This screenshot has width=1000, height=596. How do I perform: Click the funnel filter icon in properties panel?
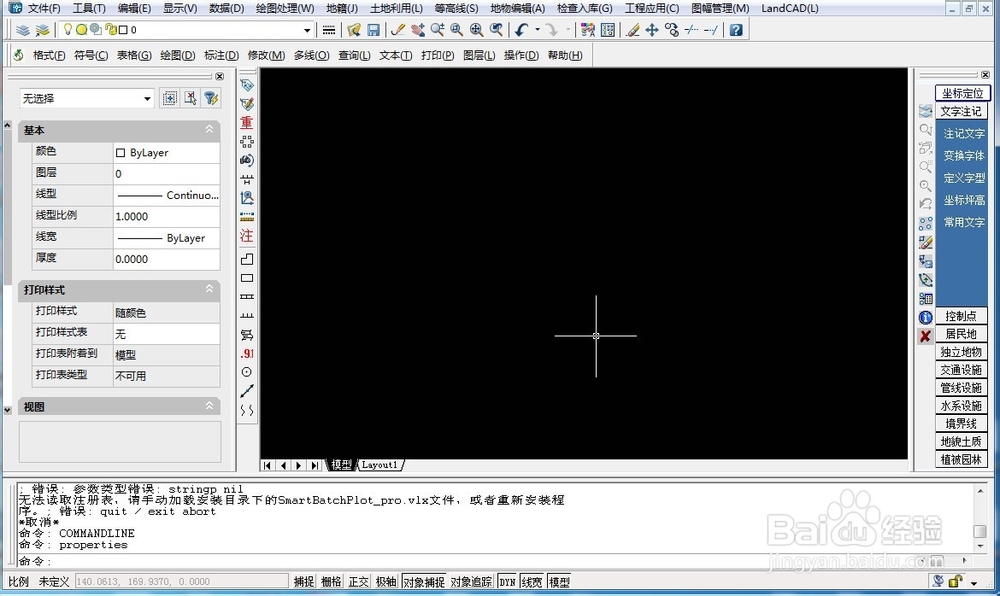pos(211,98)
